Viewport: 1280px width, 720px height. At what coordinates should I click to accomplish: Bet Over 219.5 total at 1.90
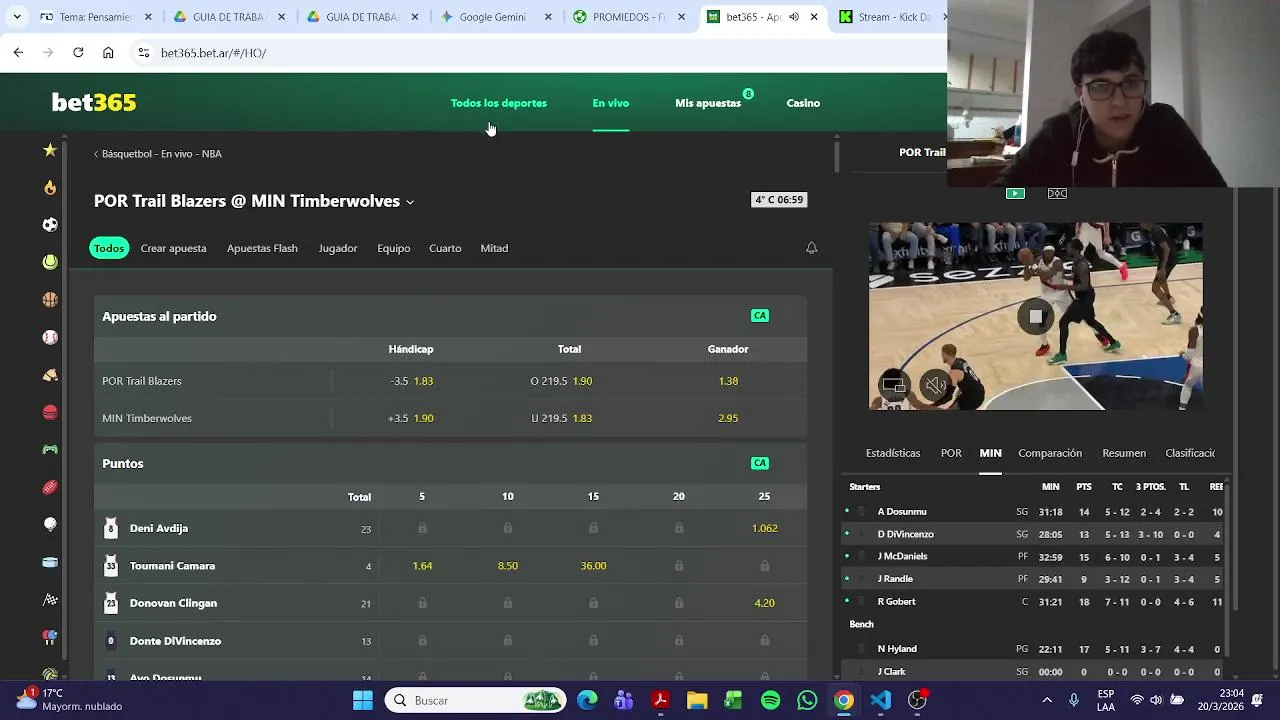tap(562, 381)
